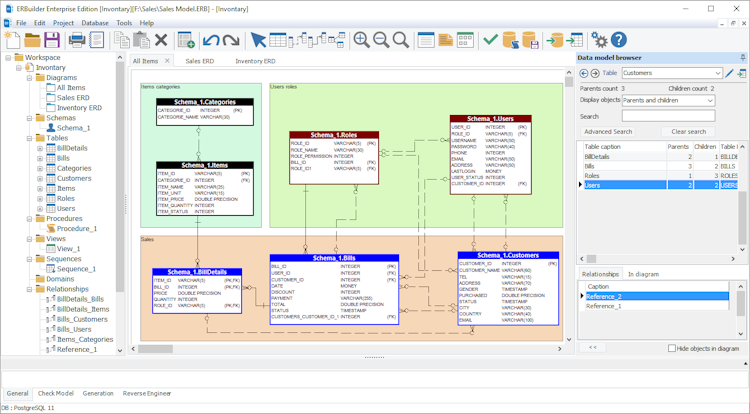Open the Database menu
This screenshot has height=414, width=750.
(95, 23)
